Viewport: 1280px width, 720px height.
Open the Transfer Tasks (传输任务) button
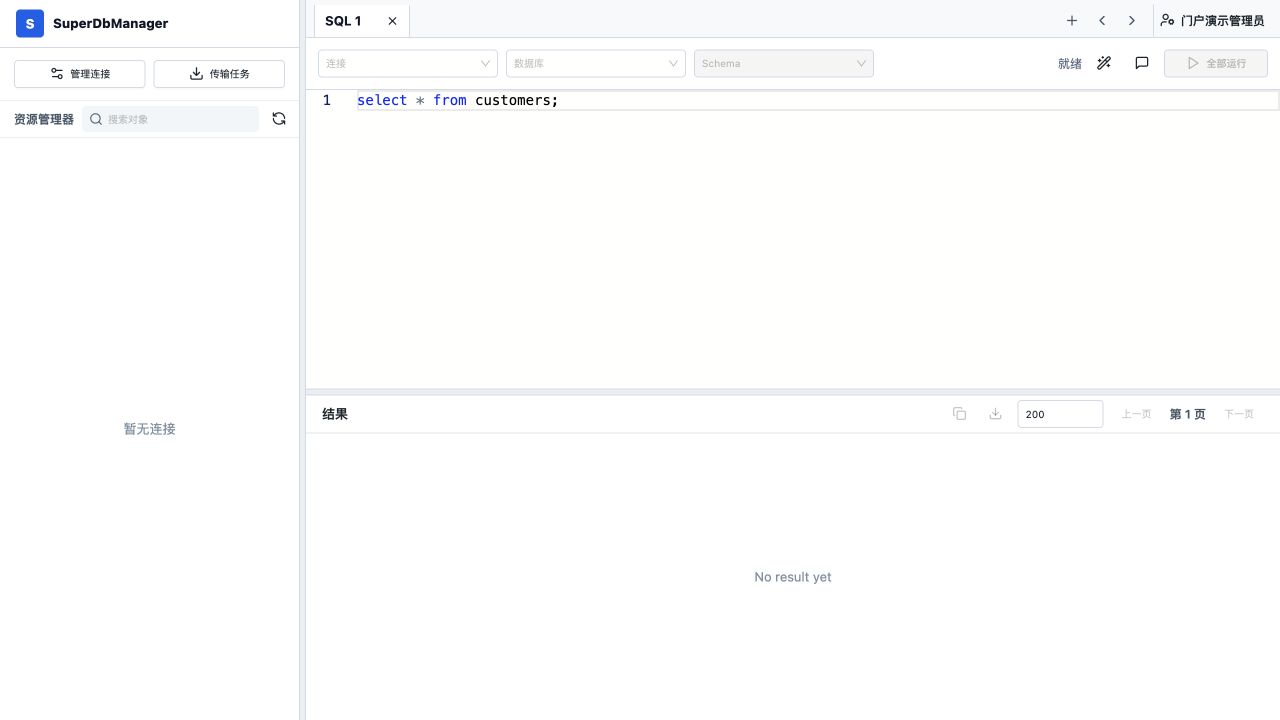(x=219, y=74)
